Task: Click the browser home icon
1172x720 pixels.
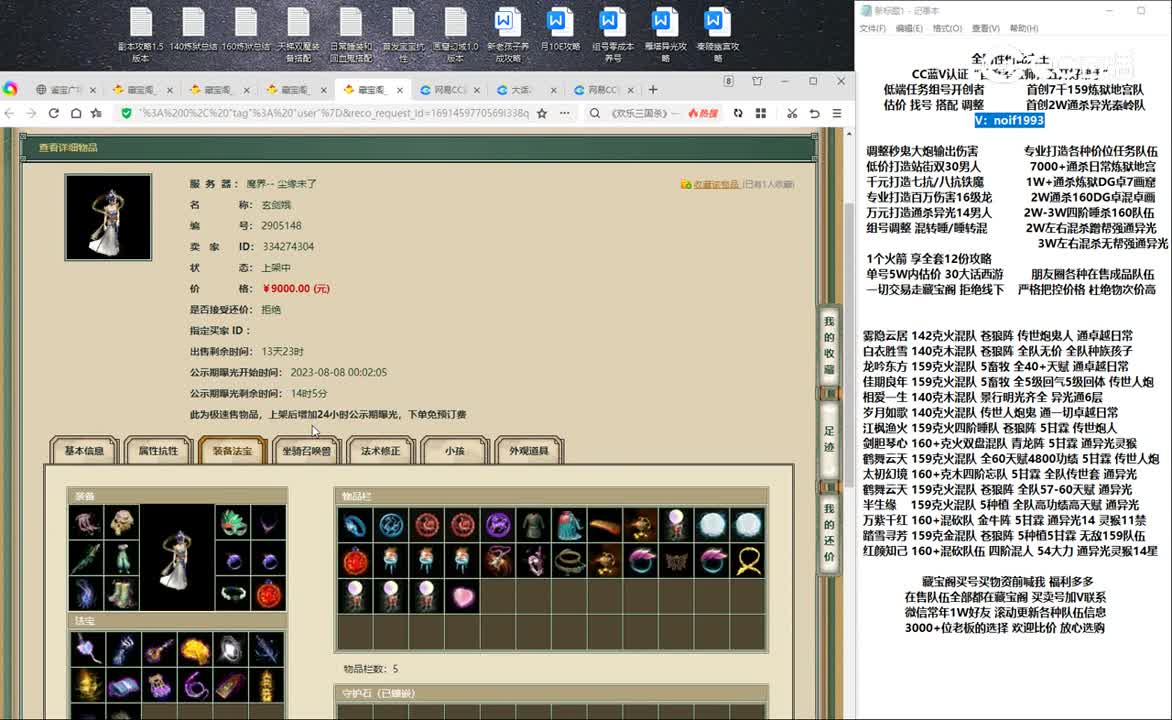Action: (75, 113)
